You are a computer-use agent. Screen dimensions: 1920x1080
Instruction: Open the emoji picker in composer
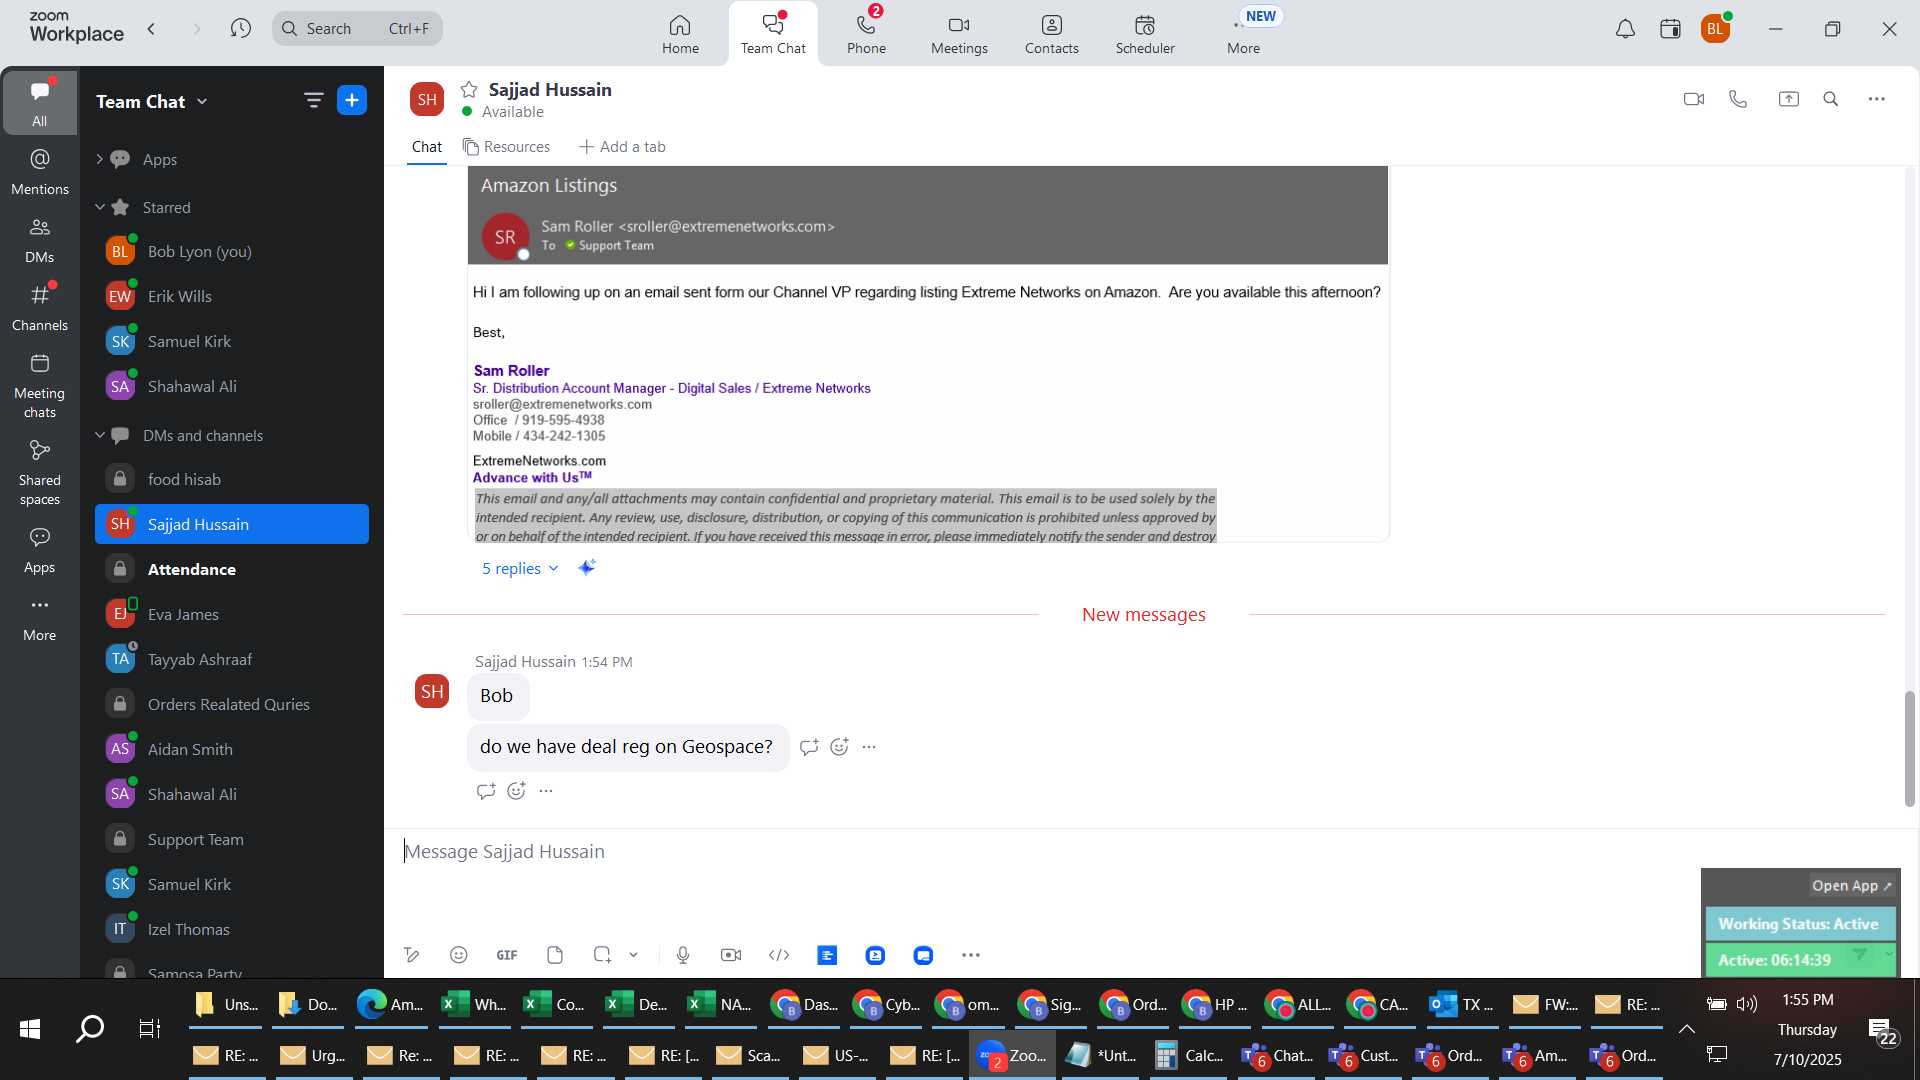coord(459,955)
